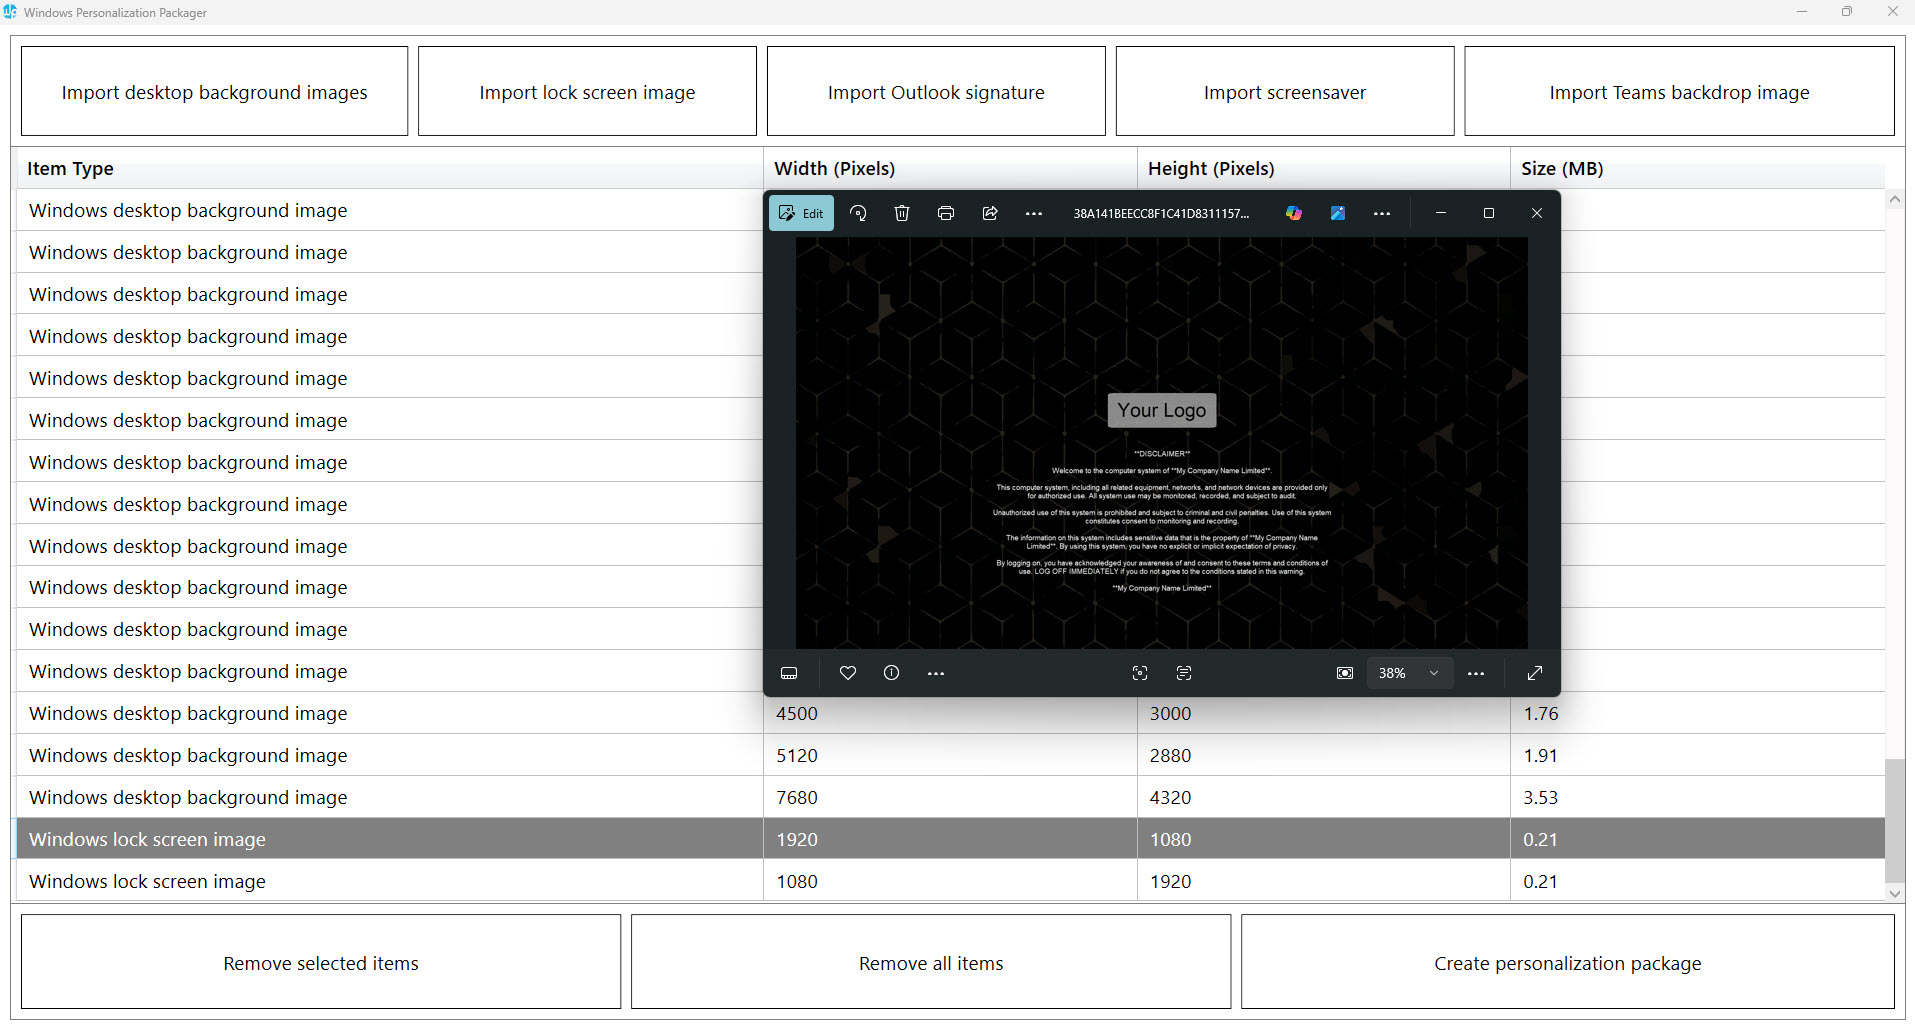The width and height of the screenshot is (1915, 1029).
Task: Sort by Size (MB) column header
Action: click(1698, 169)
